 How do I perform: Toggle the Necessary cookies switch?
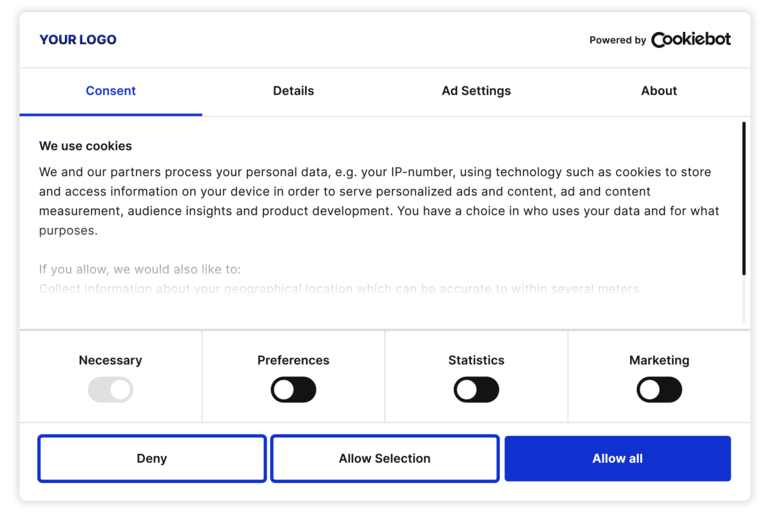coord(110,390)
